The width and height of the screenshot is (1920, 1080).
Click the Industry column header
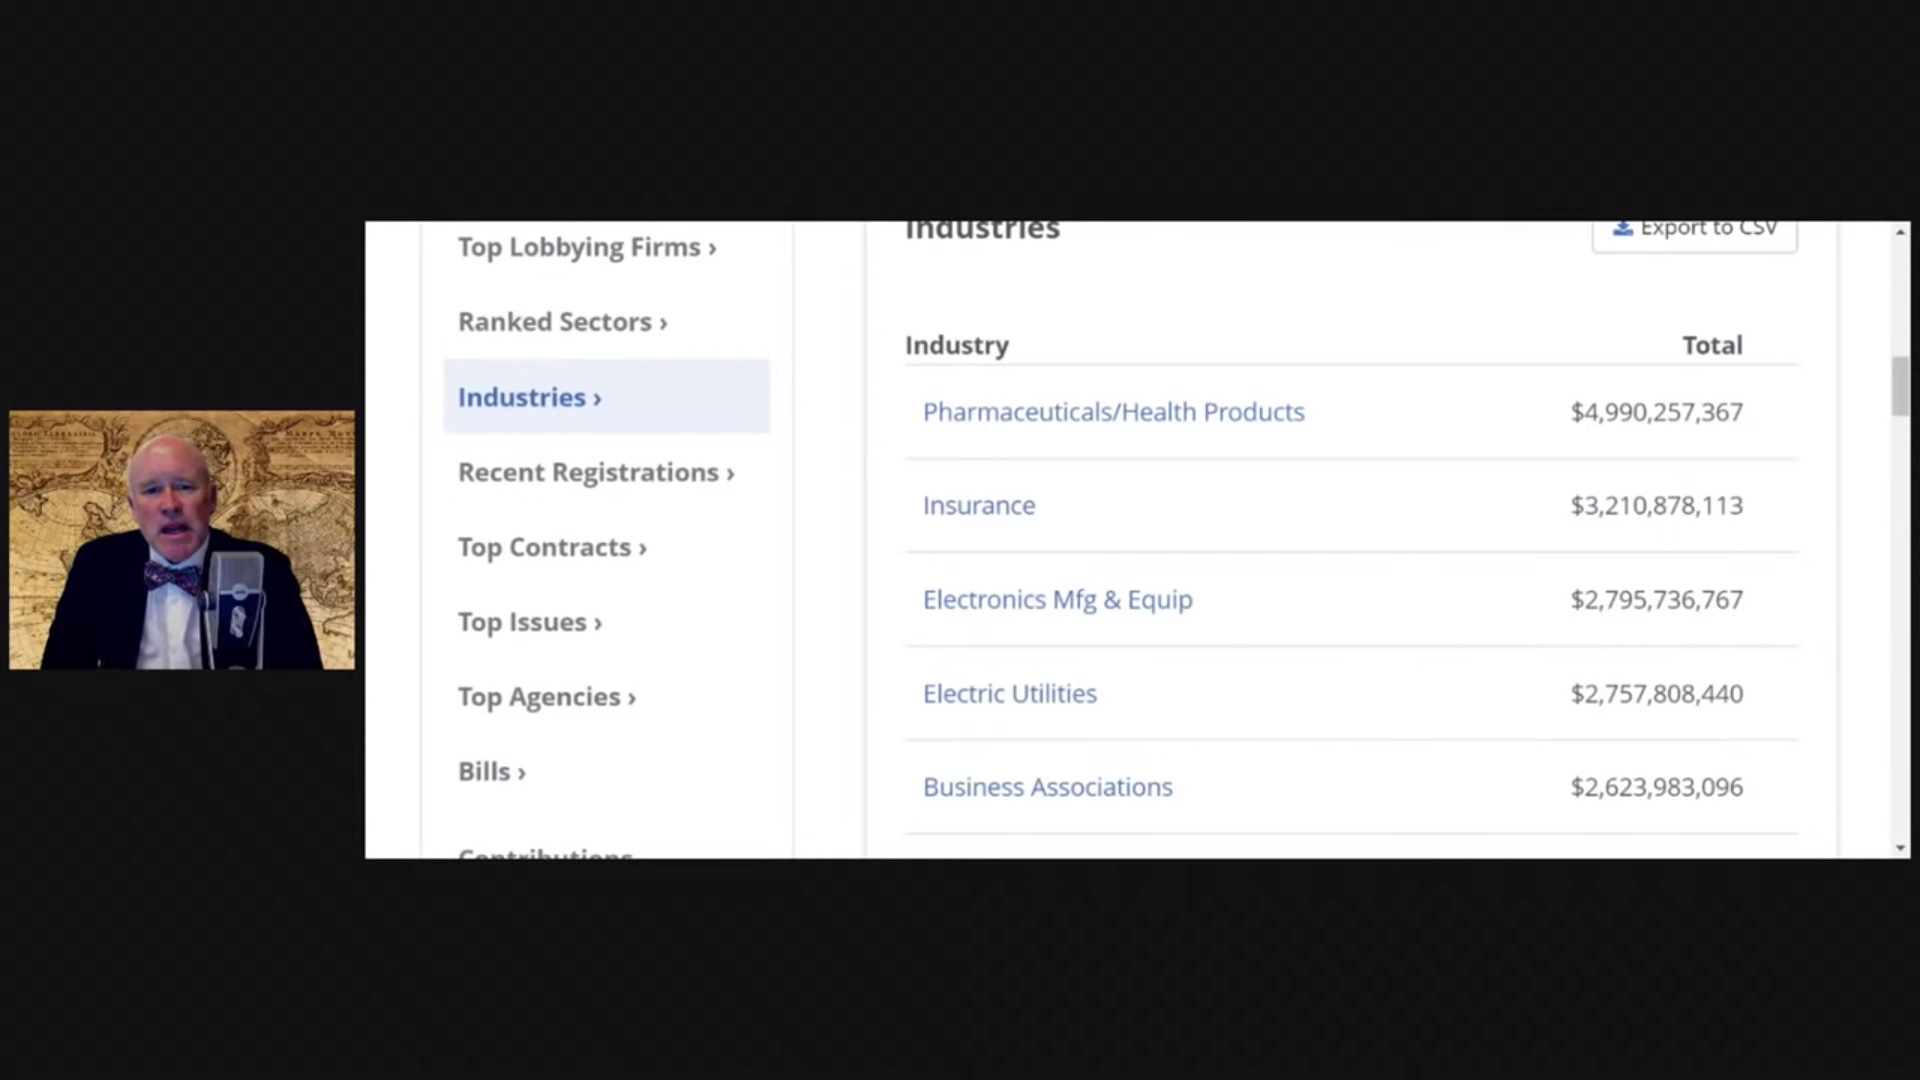coord(956,346)
